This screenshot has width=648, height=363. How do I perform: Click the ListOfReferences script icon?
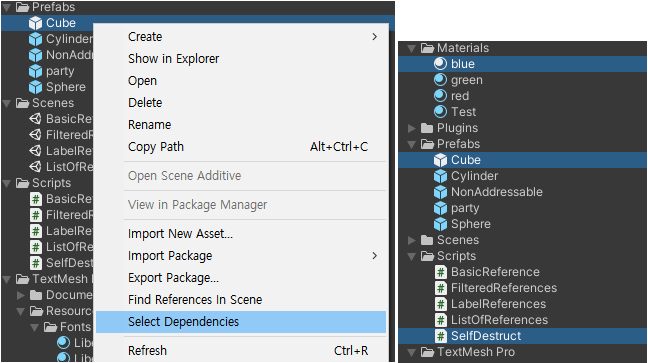[x=441, y=320]
